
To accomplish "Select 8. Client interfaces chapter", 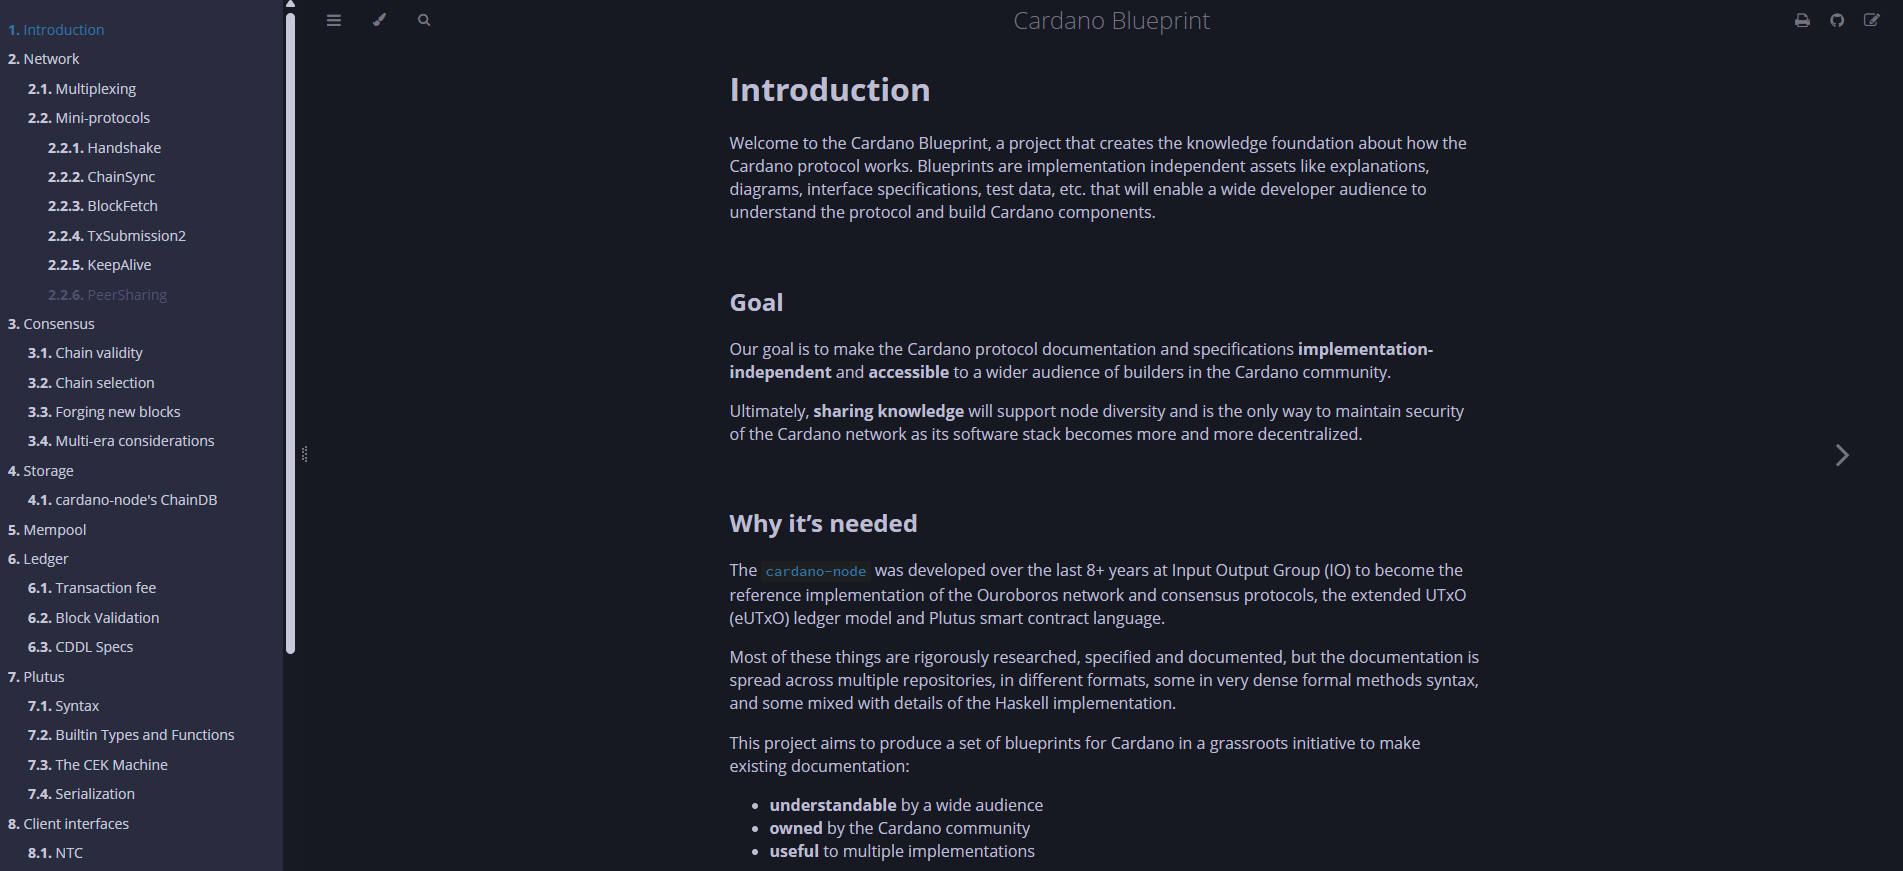I will 68,824.
